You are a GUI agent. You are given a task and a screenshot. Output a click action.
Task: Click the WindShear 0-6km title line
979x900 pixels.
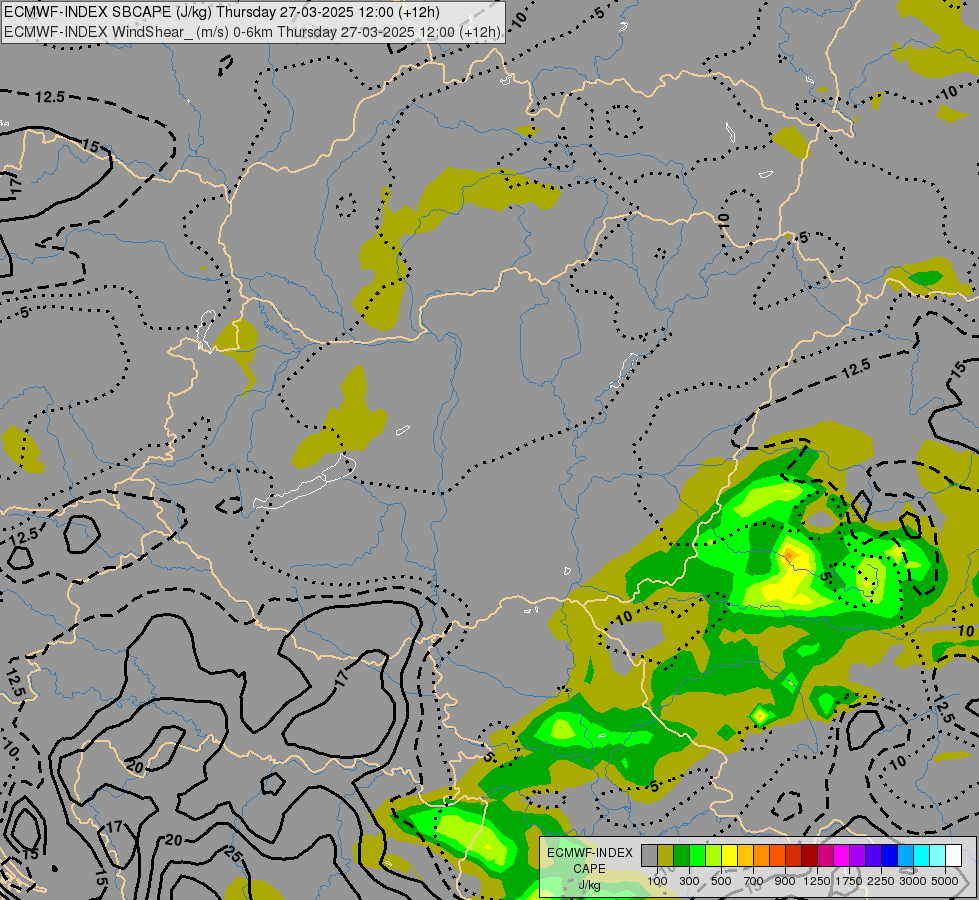point(252,32)
